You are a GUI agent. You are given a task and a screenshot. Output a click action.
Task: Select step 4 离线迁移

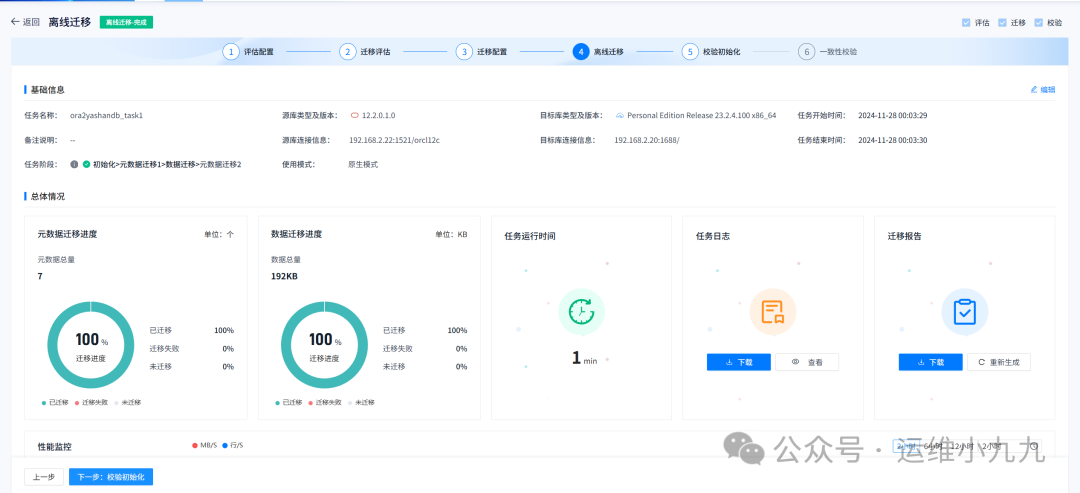coord(598,52)
